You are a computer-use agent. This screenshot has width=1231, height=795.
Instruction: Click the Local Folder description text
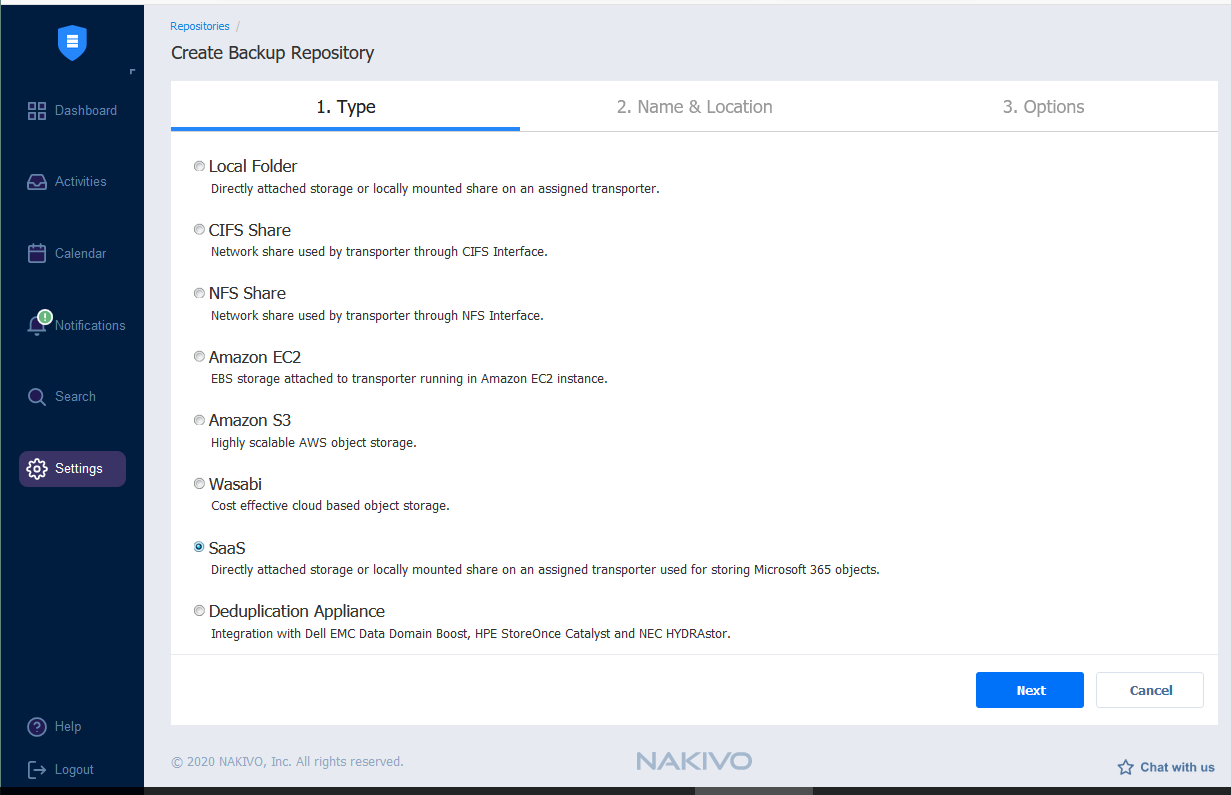tap(435, 188)
